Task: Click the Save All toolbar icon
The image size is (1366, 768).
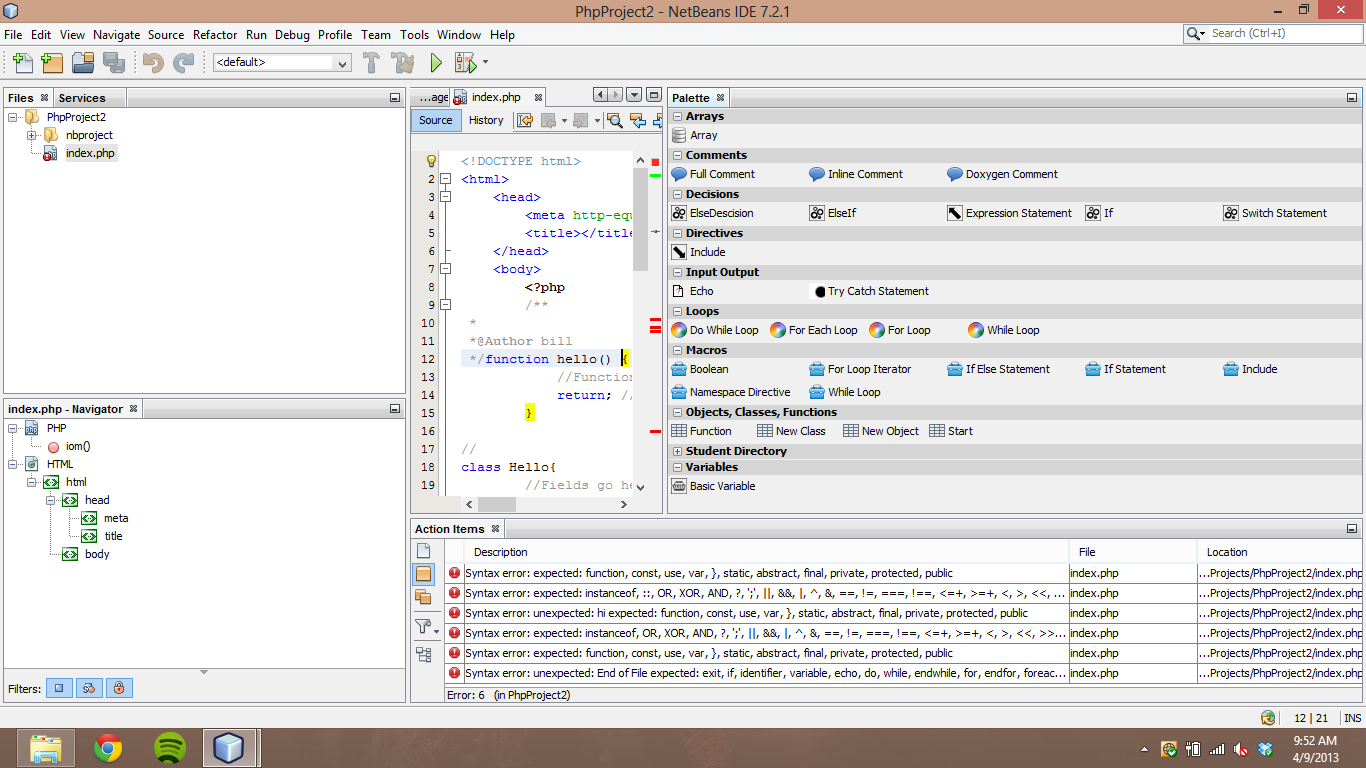Action: [x=114, y=63]
